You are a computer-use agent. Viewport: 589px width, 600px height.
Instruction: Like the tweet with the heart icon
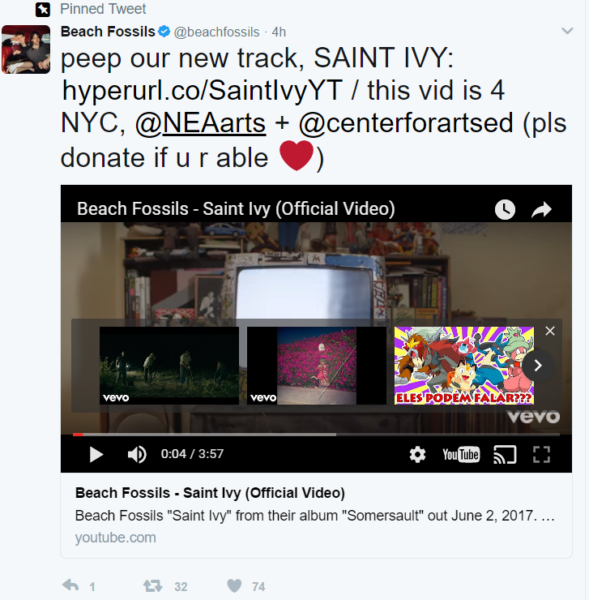234,586
